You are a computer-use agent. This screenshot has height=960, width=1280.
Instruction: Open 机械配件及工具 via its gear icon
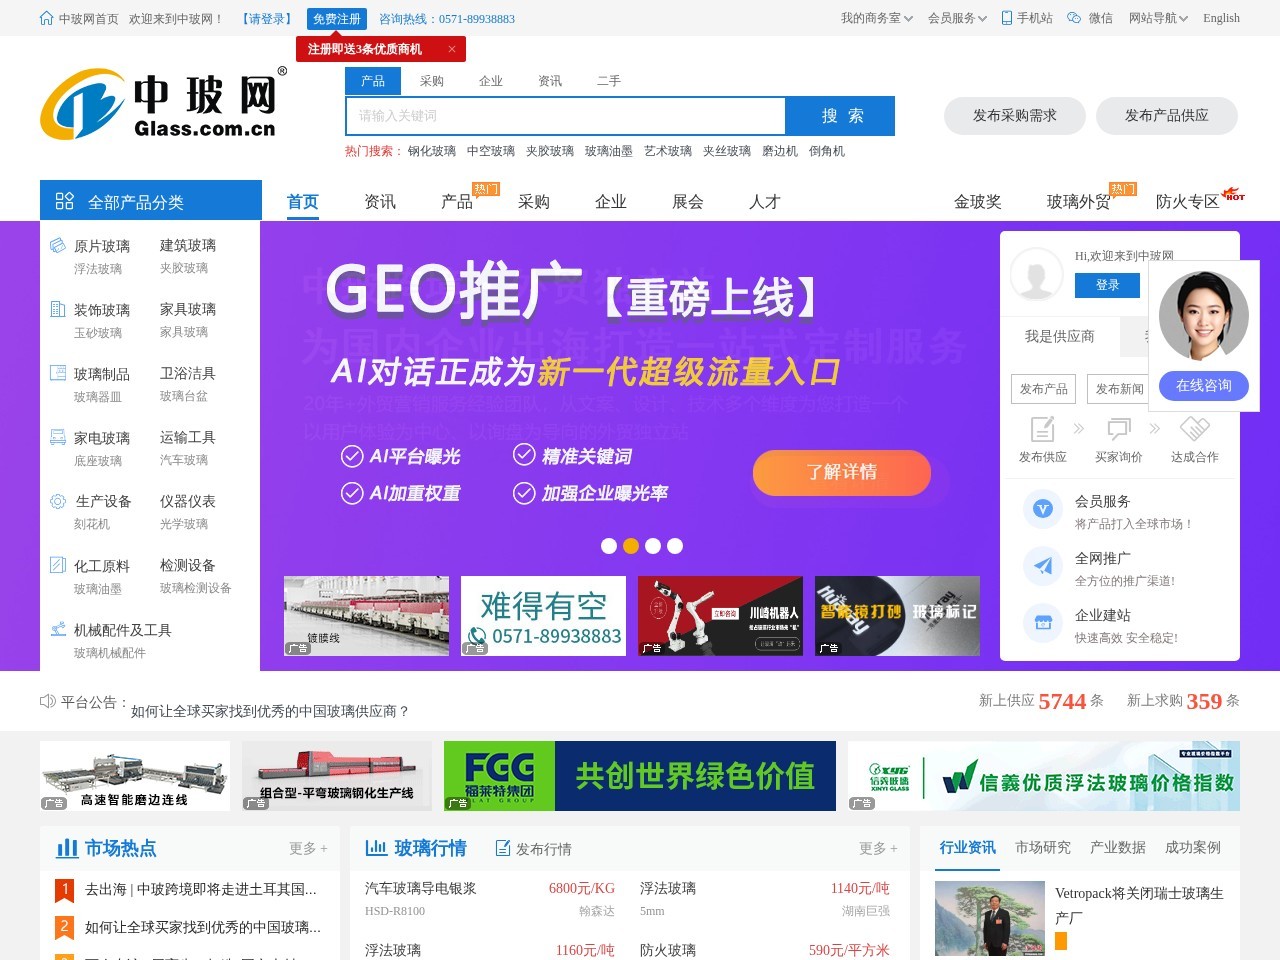tap(57, 629)
